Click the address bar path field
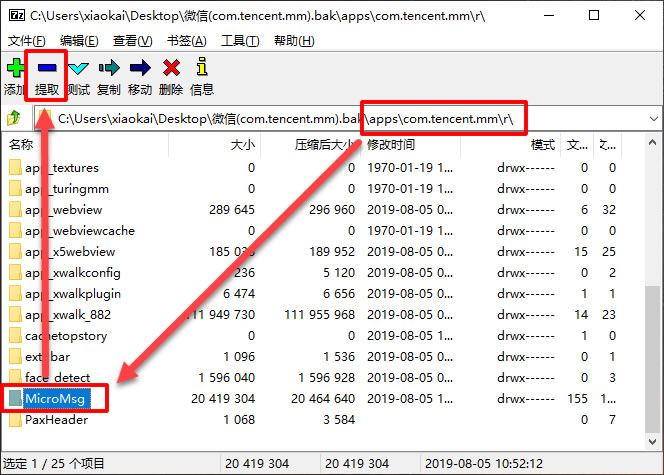This screenshot has height=475, width=664. tap(300, 118)
